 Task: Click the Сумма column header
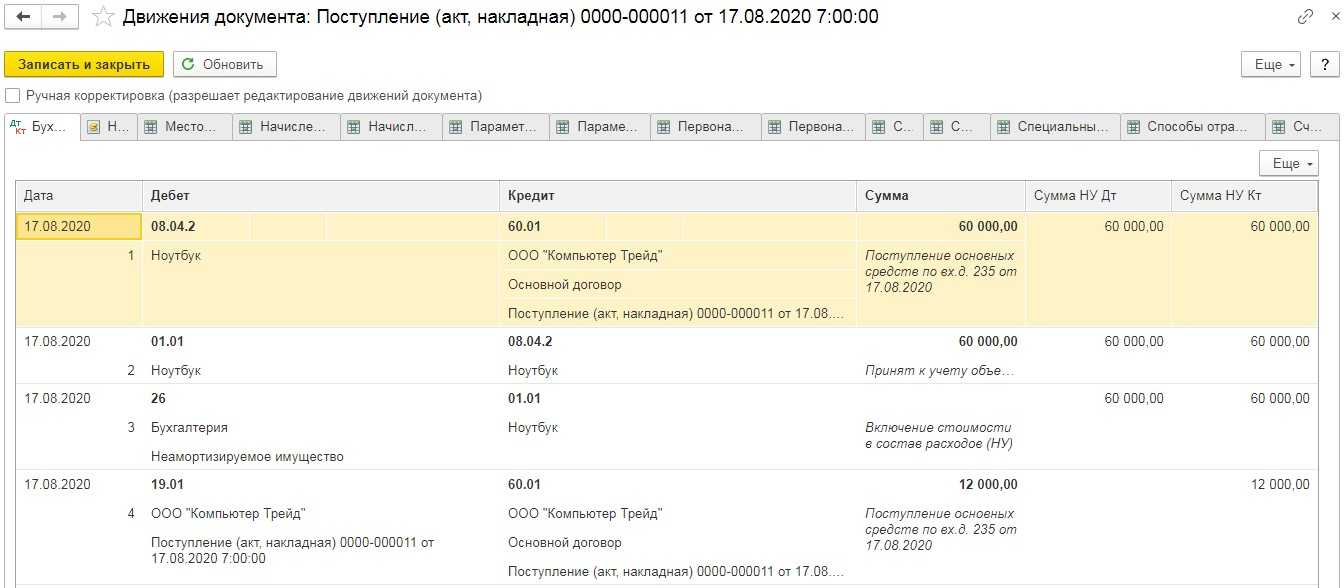941,196
